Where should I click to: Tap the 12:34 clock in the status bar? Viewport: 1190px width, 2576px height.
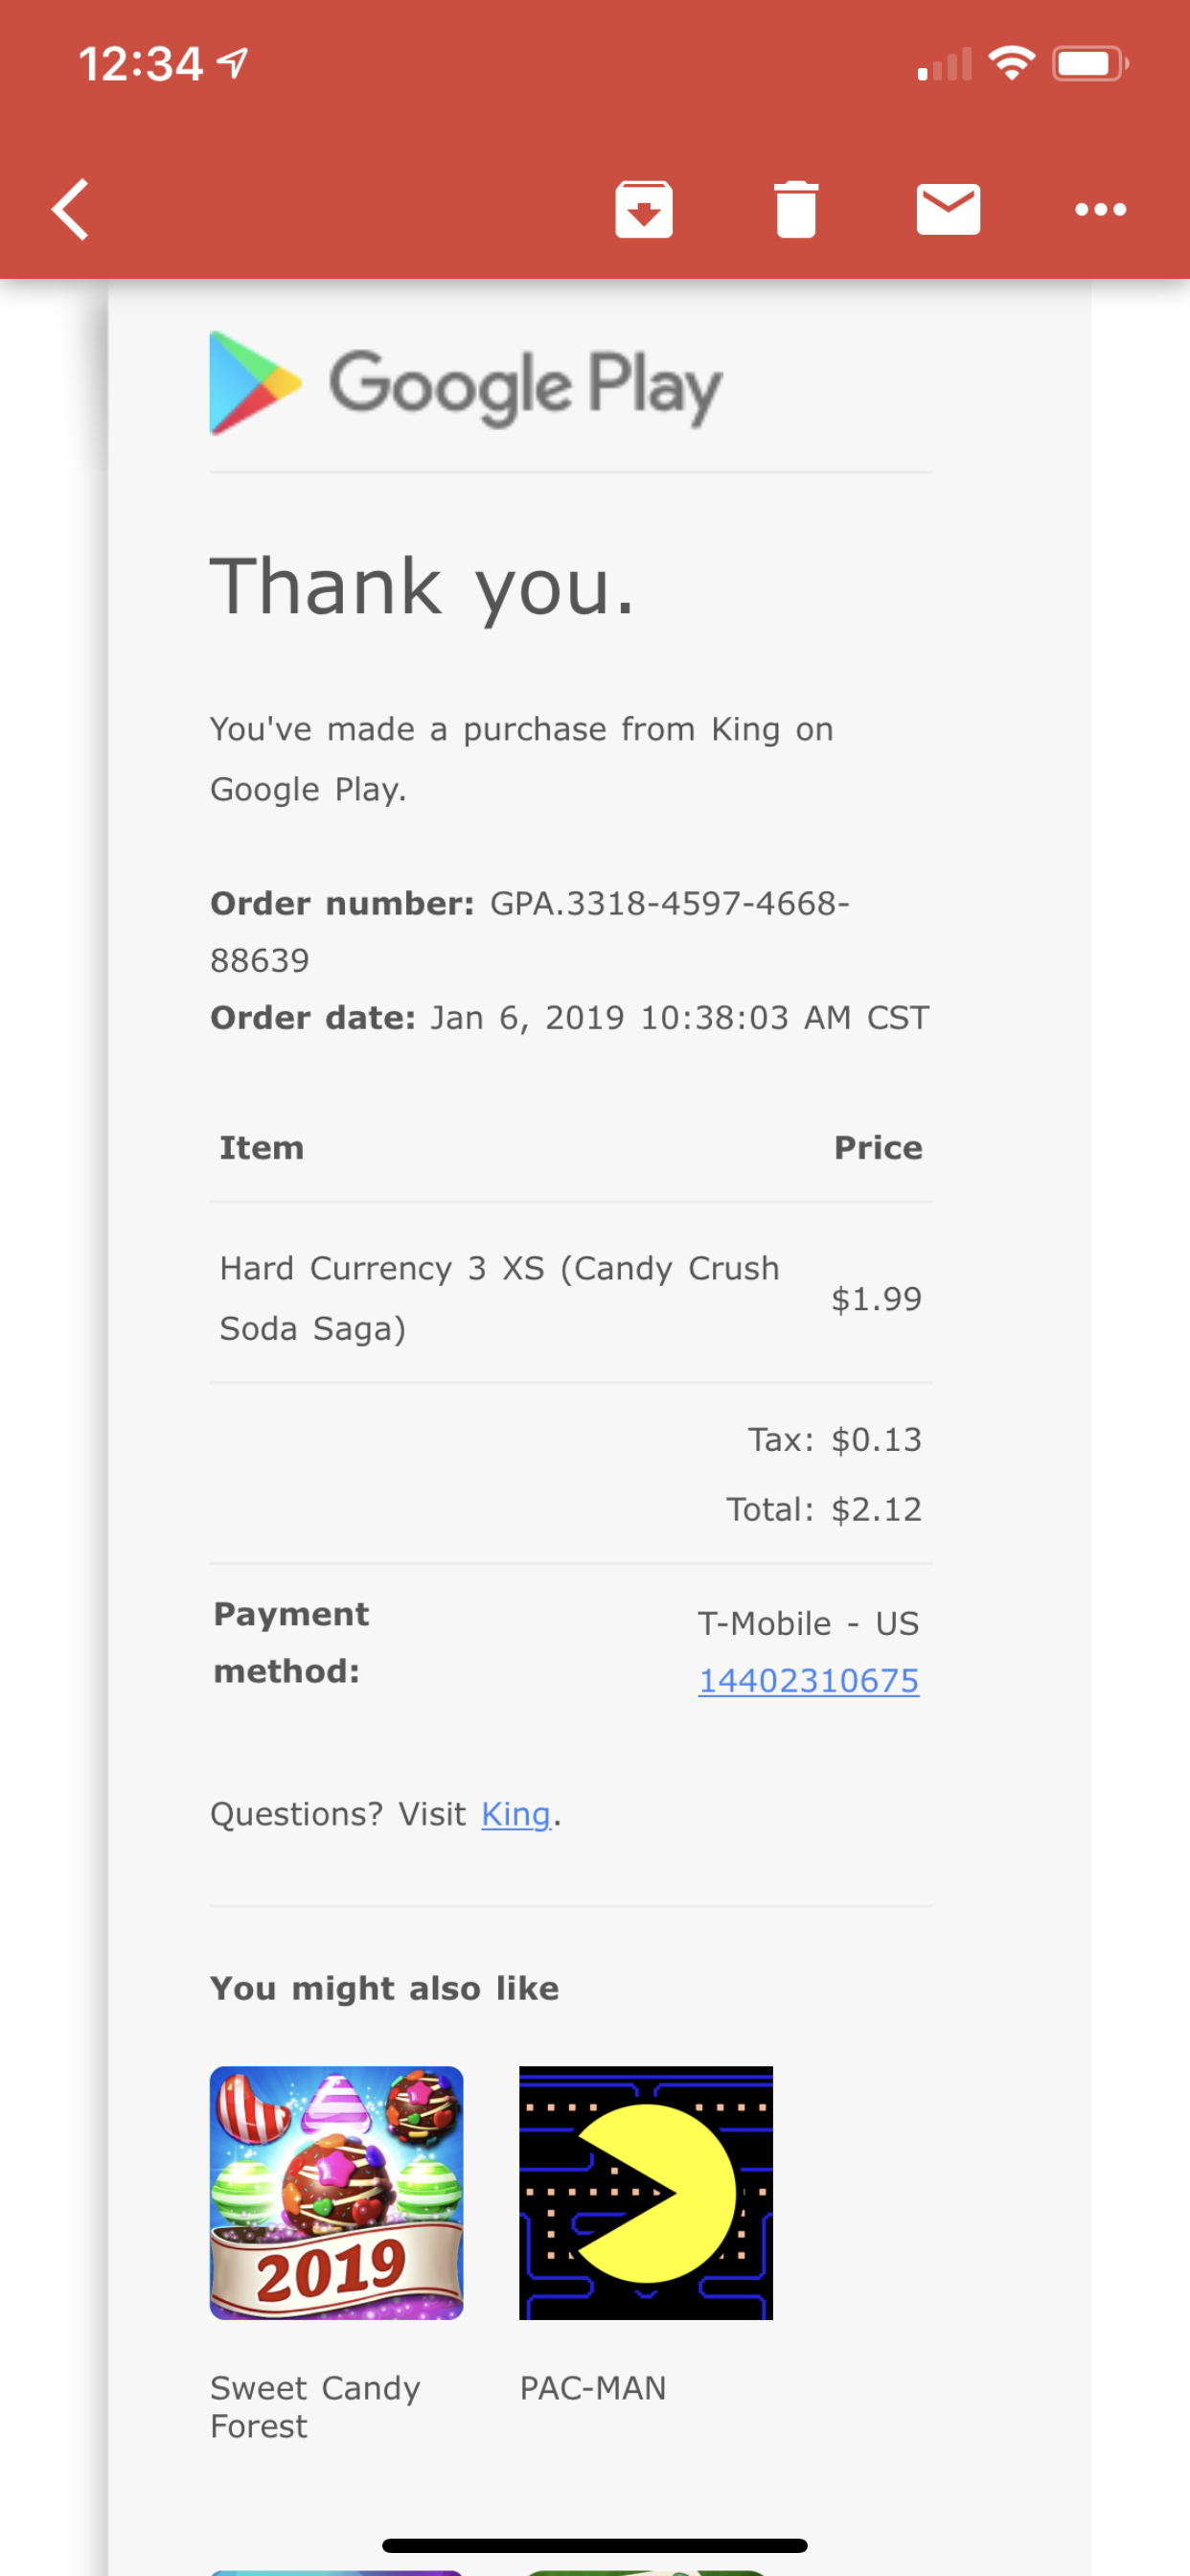click(x=141, y=64)
